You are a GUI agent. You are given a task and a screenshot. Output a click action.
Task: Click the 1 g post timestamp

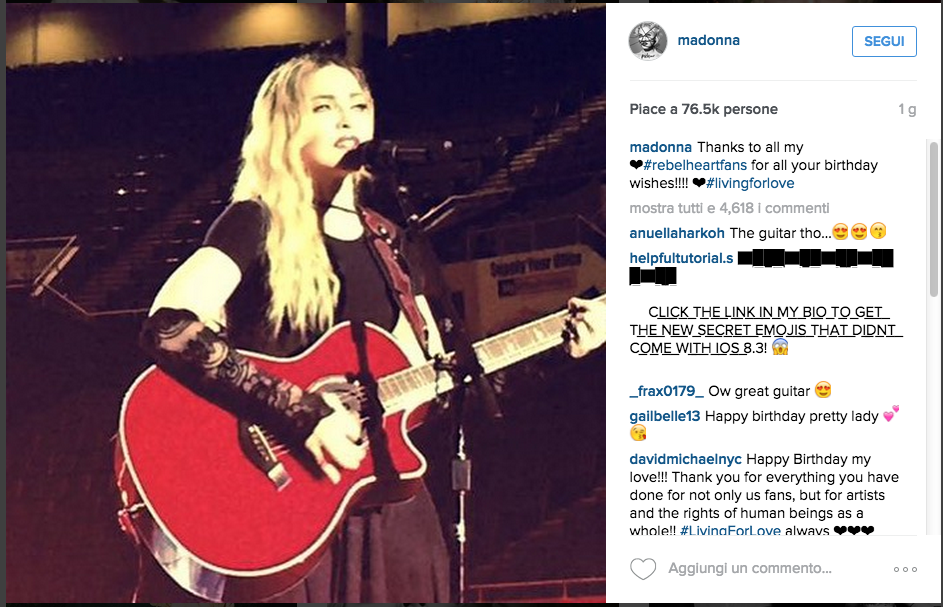point(907,109)
